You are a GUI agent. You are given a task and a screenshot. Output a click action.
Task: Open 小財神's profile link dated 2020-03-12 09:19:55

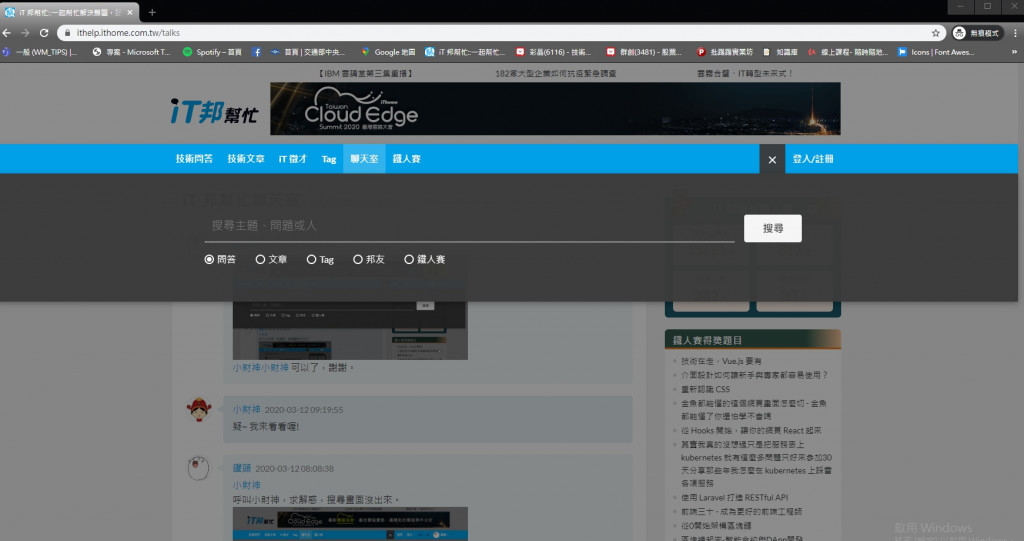pos(247,410)
